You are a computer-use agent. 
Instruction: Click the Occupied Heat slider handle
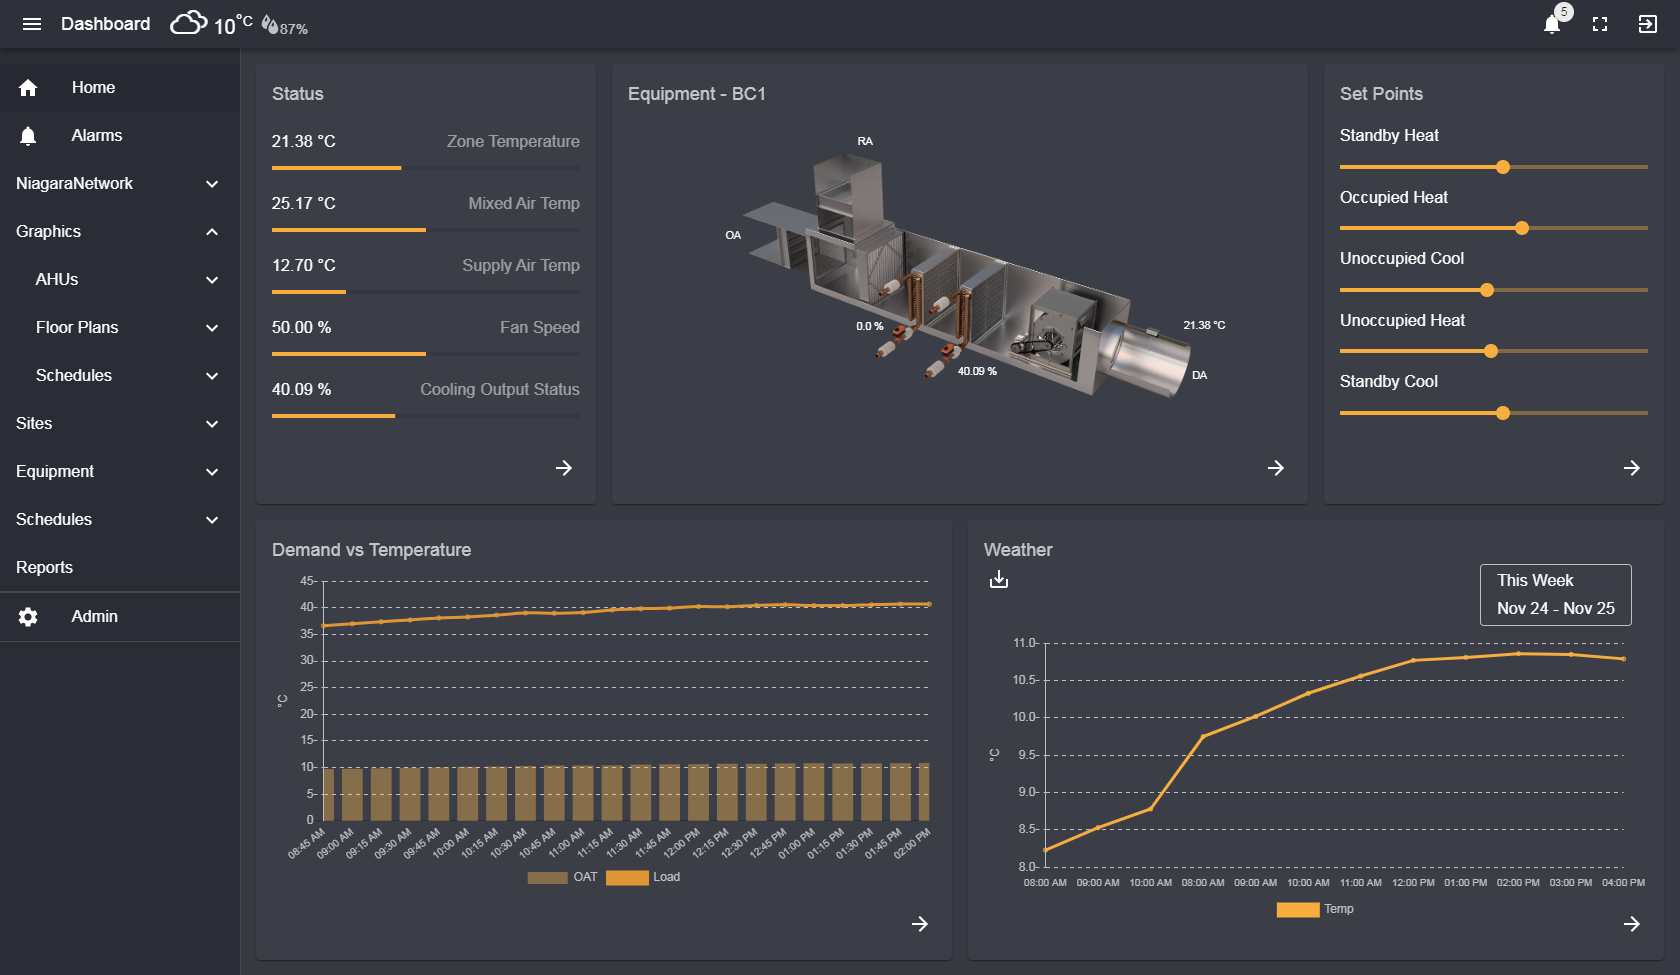tap(1522, 228)
